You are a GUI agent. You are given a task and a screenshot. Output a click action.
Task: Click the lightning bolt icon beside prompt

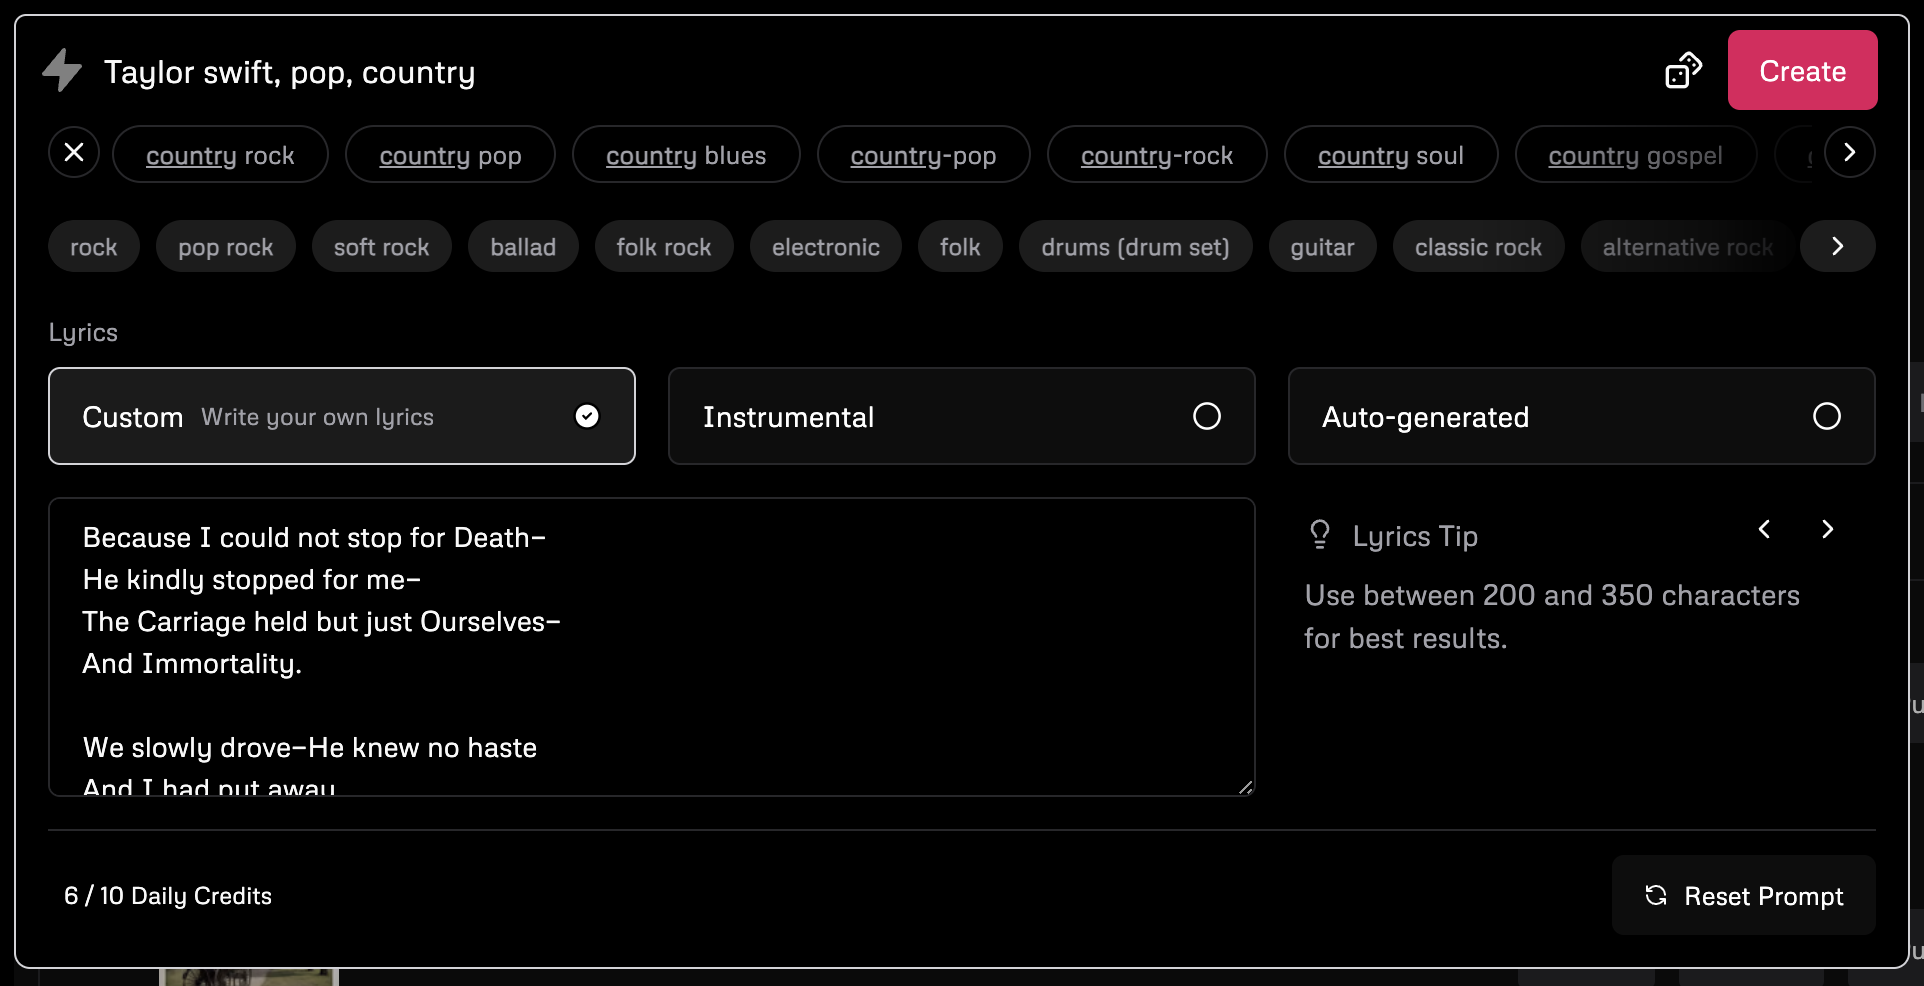click(62, 70)
